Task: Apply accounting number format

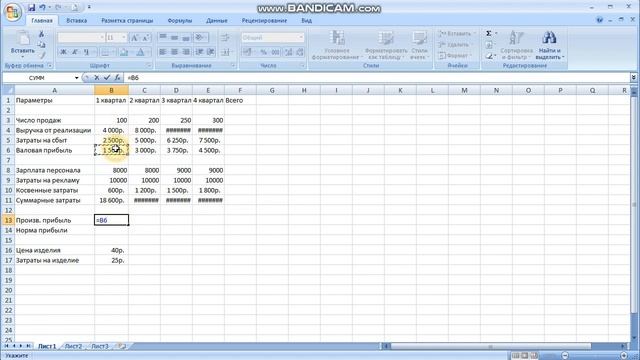Action: [248, 52]
